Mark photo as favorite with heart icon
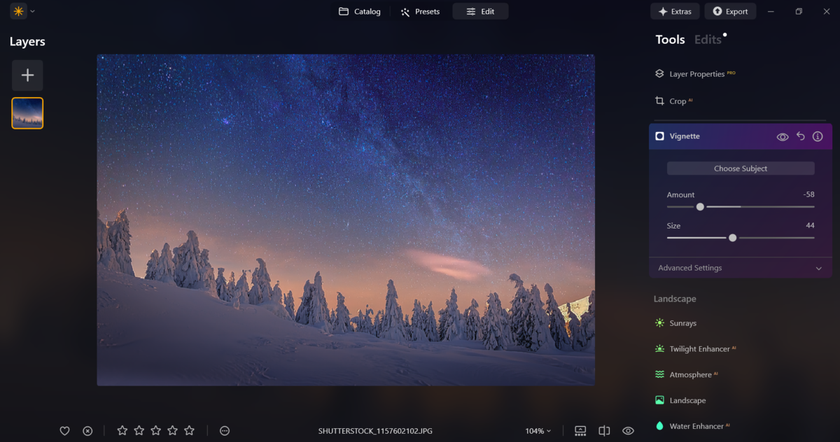The height and width of the screenshot is (442, 840). pos(65,431)
